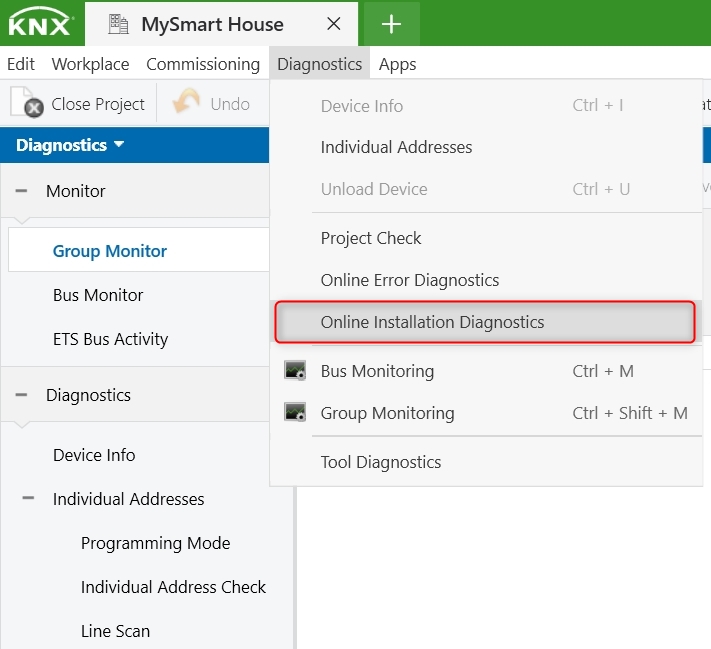The width and height of the screenshot is (711, 649).
Task: Choose Group Monitoring menu entry
Action: click(486, 413)
